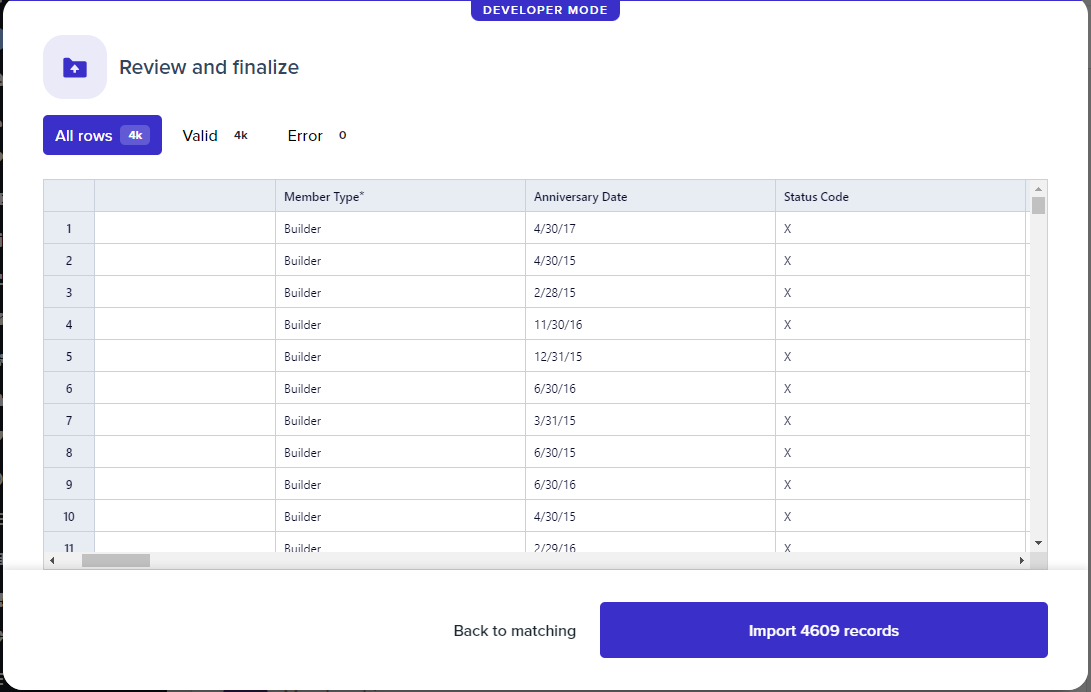The height and width of the screenshot is (692, 1091).
Task: Open the Error rows tab
Action: 317,135
